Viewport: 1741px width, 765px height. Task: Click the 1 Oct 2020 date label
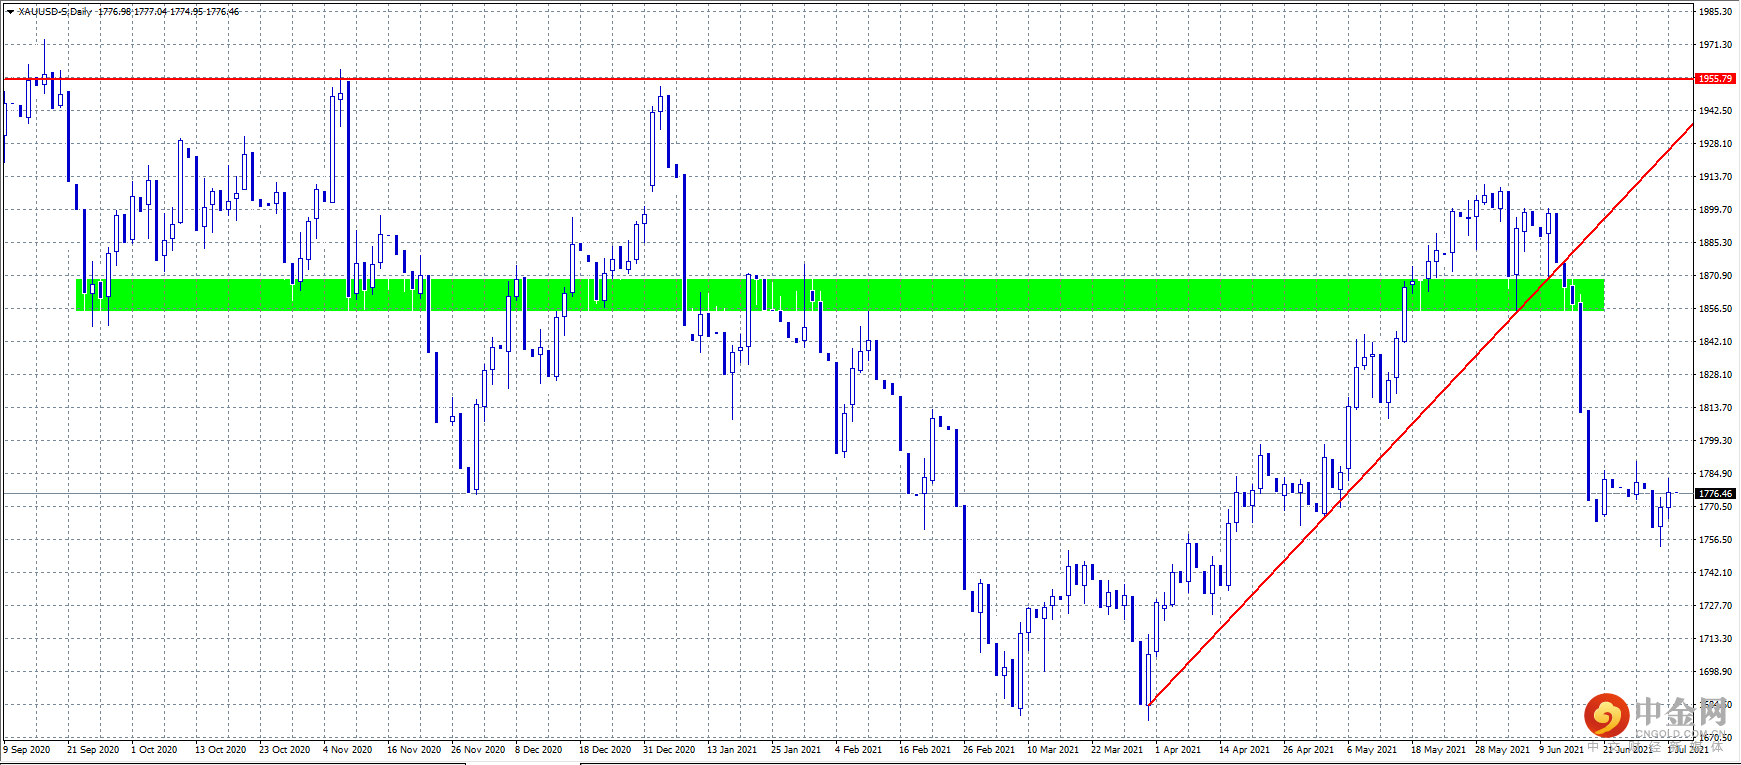pyautogui.click(x=154, y=750)
